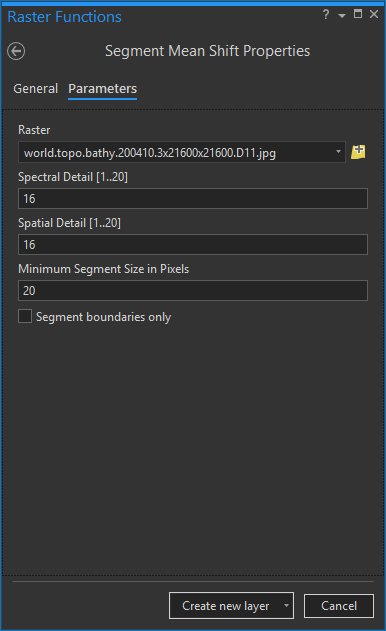
Task: Browse for a raster with the folder icon
Action: click(x=358, y=152)
